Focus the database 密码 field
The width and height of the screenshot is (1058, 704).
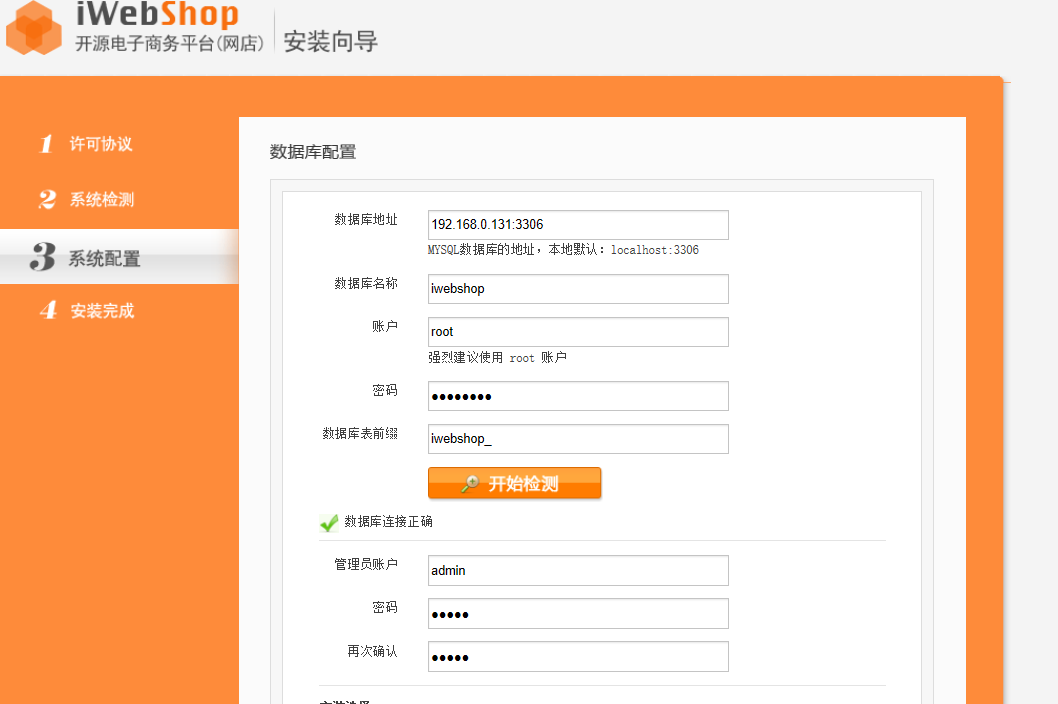[x=578, y=396]
